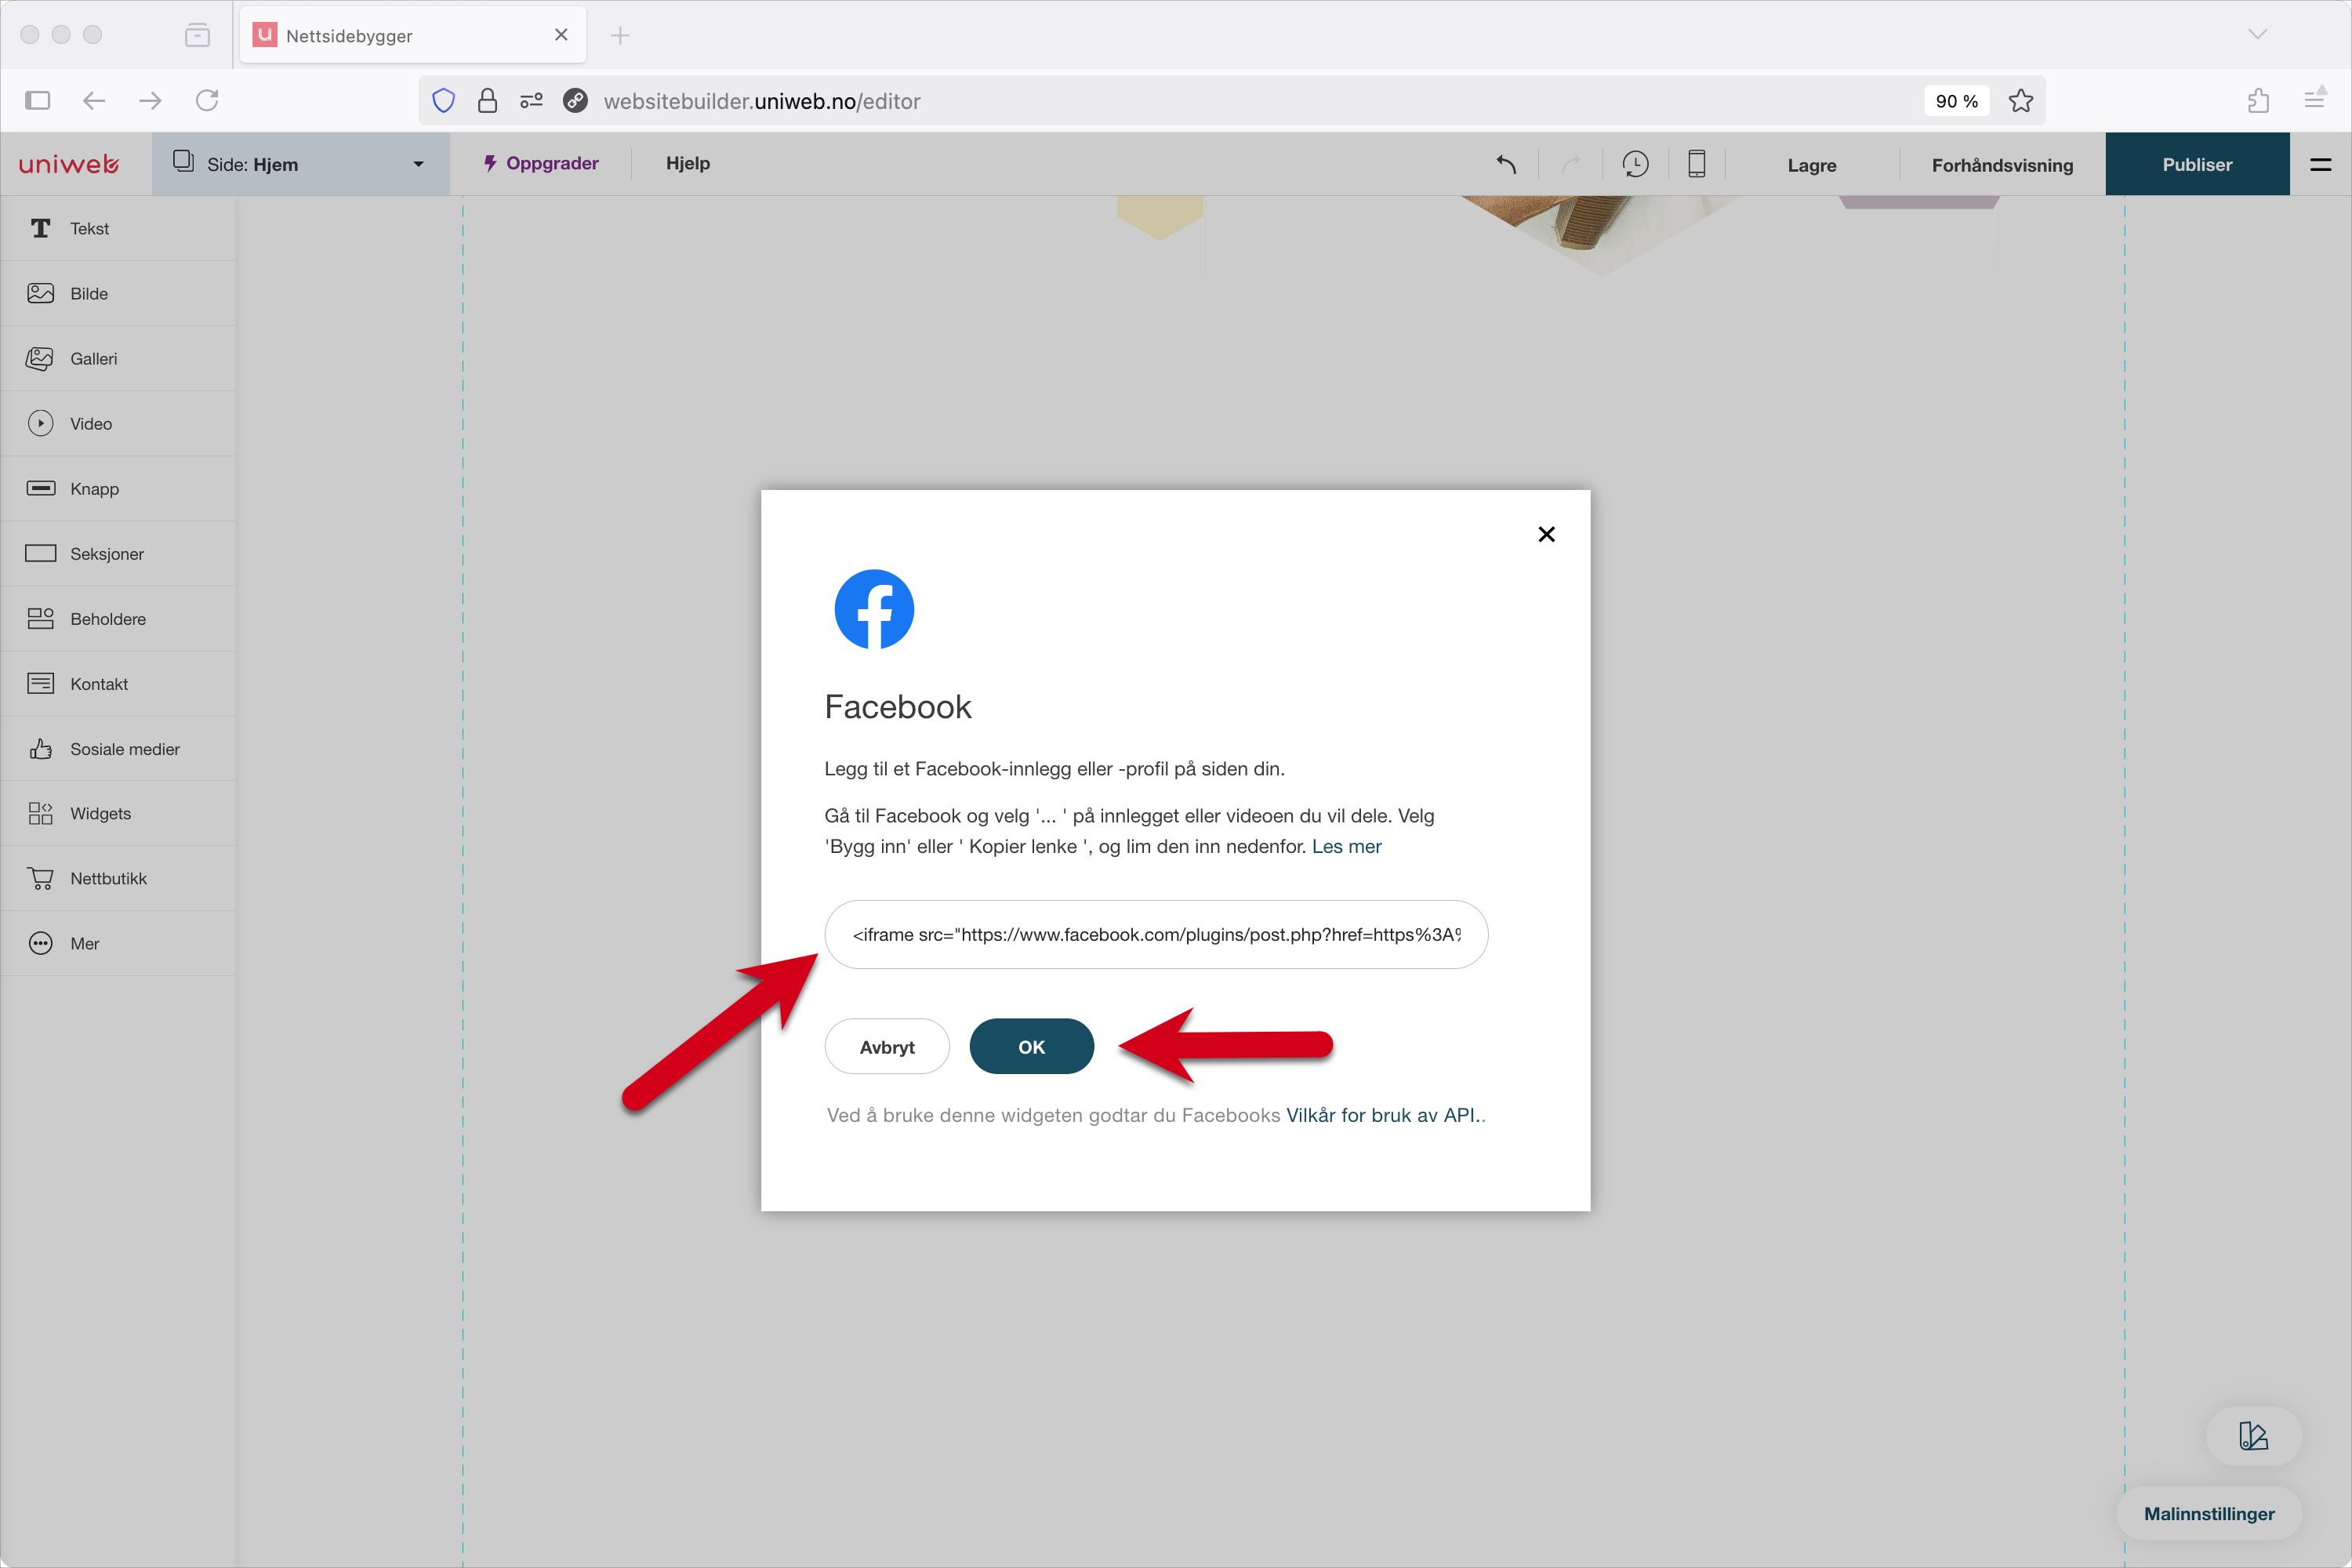
Task: Expand the list all tabs chevron
Action: point(2258,34)
